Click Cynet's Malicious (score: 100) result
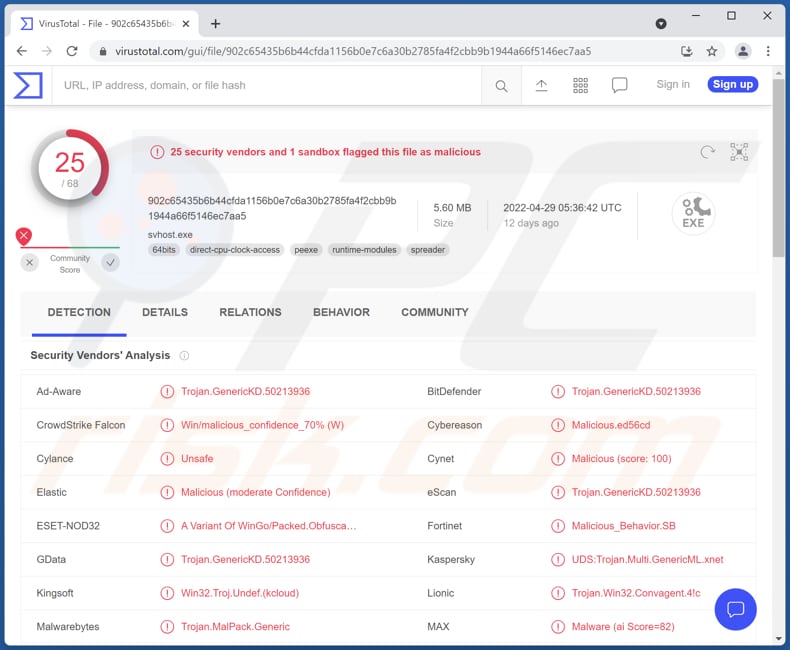 tap(621, 459)
